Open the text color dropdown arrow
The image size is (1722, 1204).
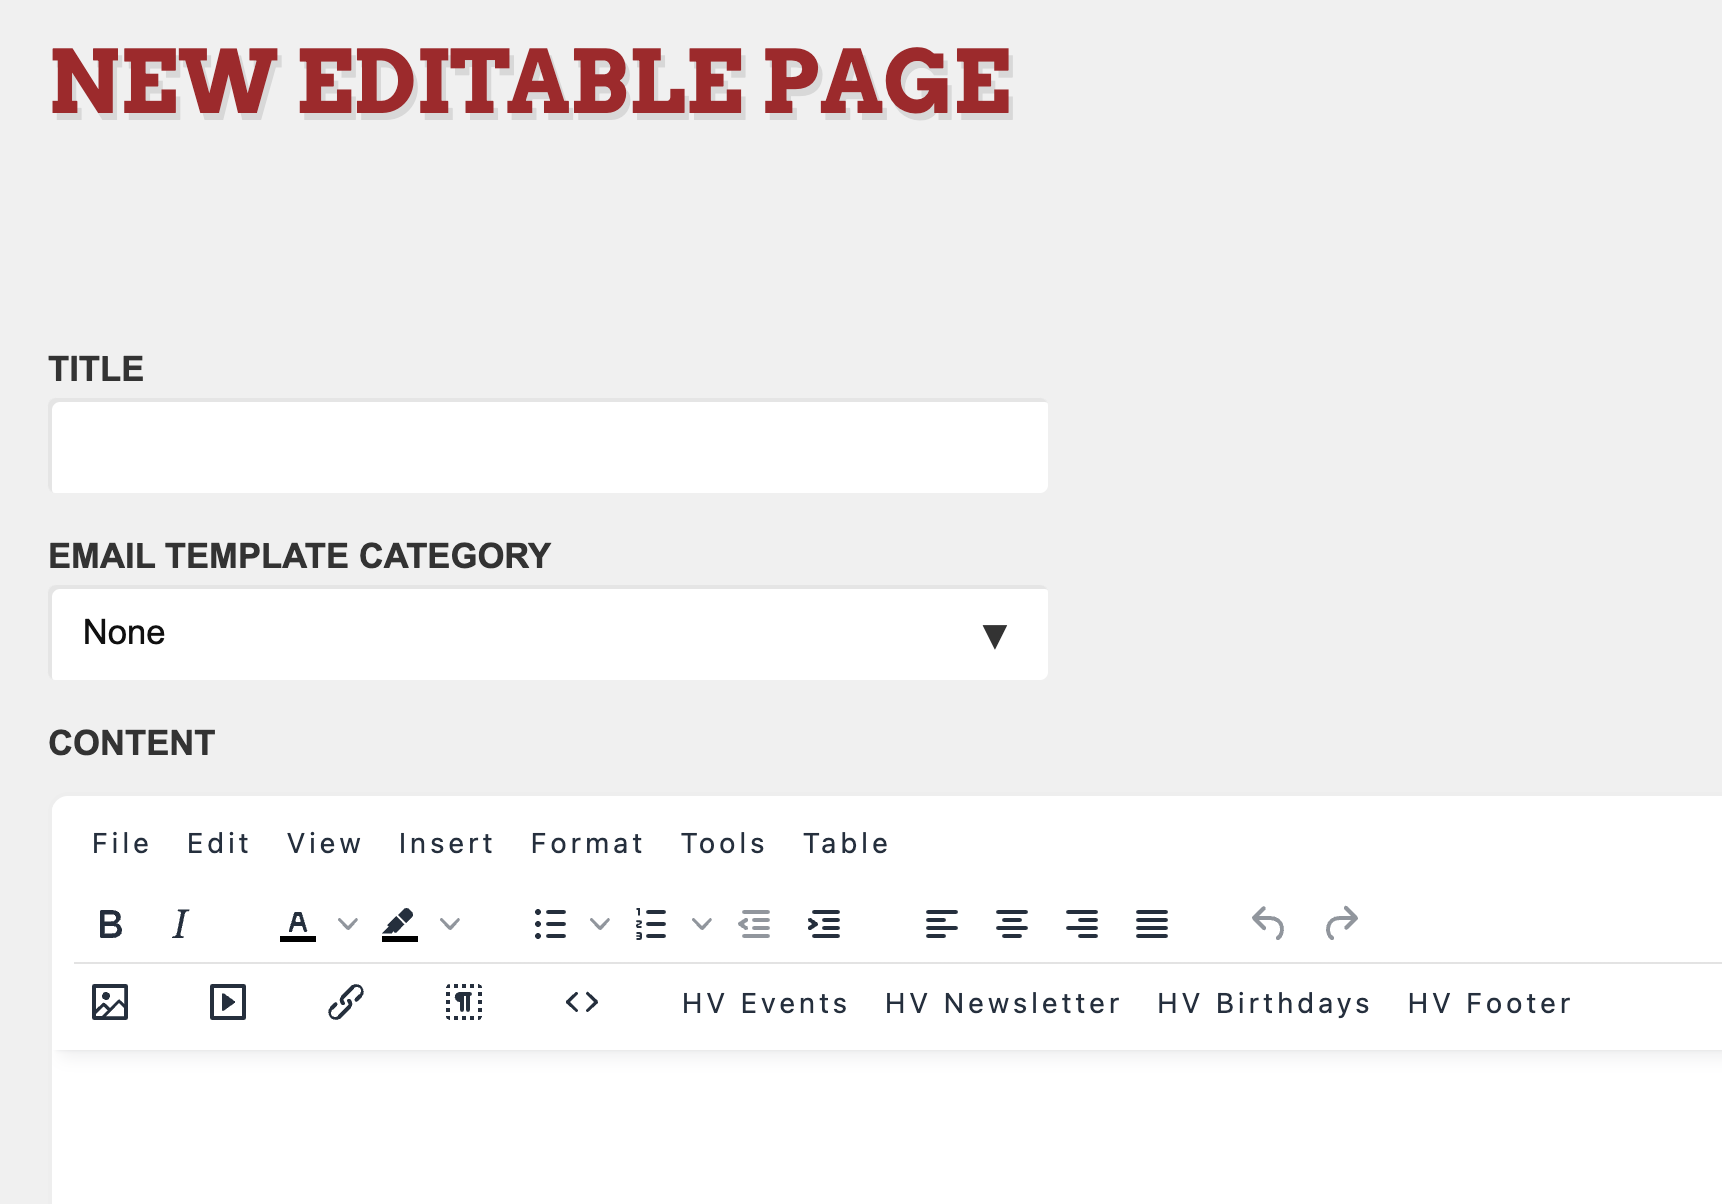point(348,924)
